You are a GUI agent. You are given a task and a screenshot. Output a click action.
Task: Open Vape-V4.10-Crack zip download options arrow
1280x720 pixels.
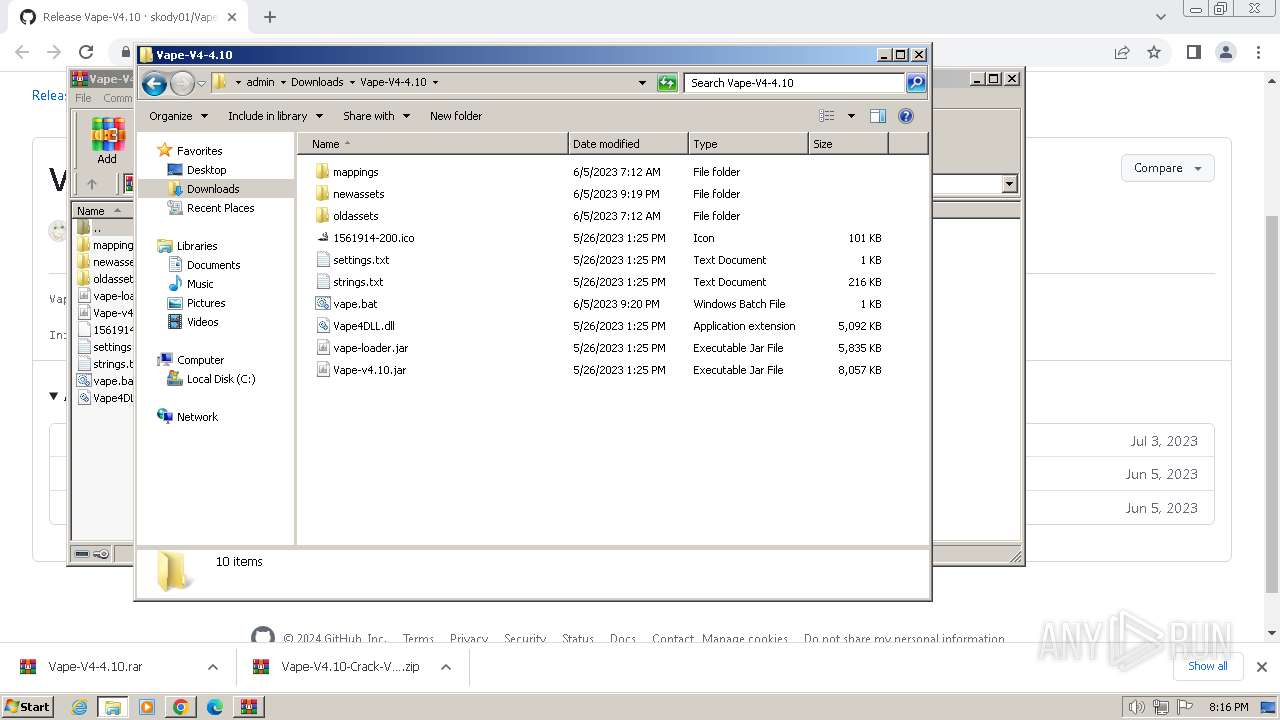point(446,667)
